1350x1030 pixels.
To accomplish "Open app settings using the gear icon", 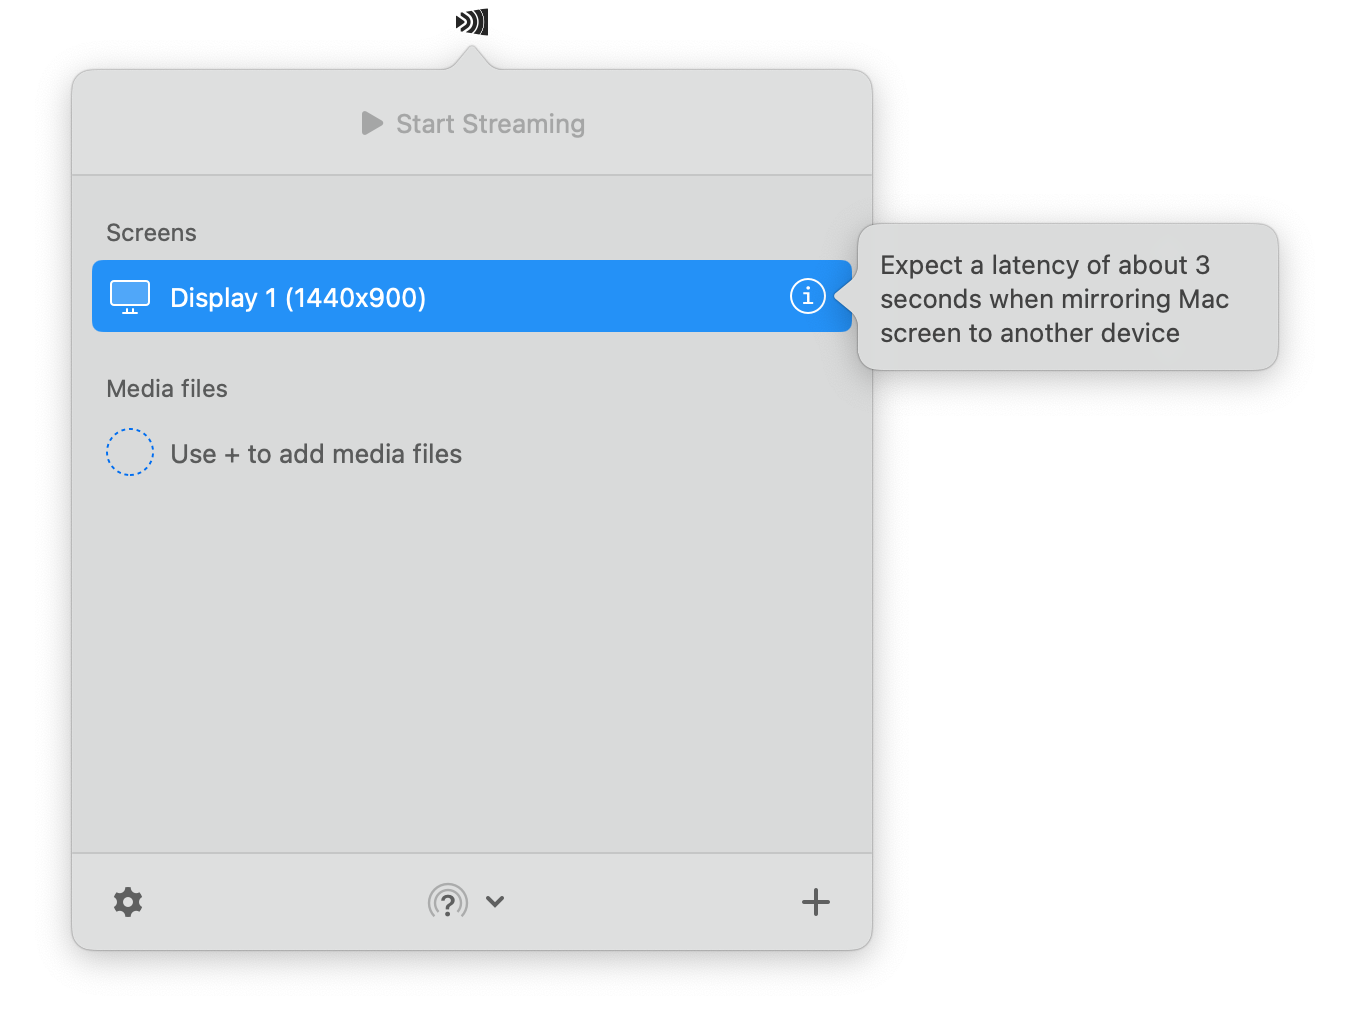I will point(128,901).
